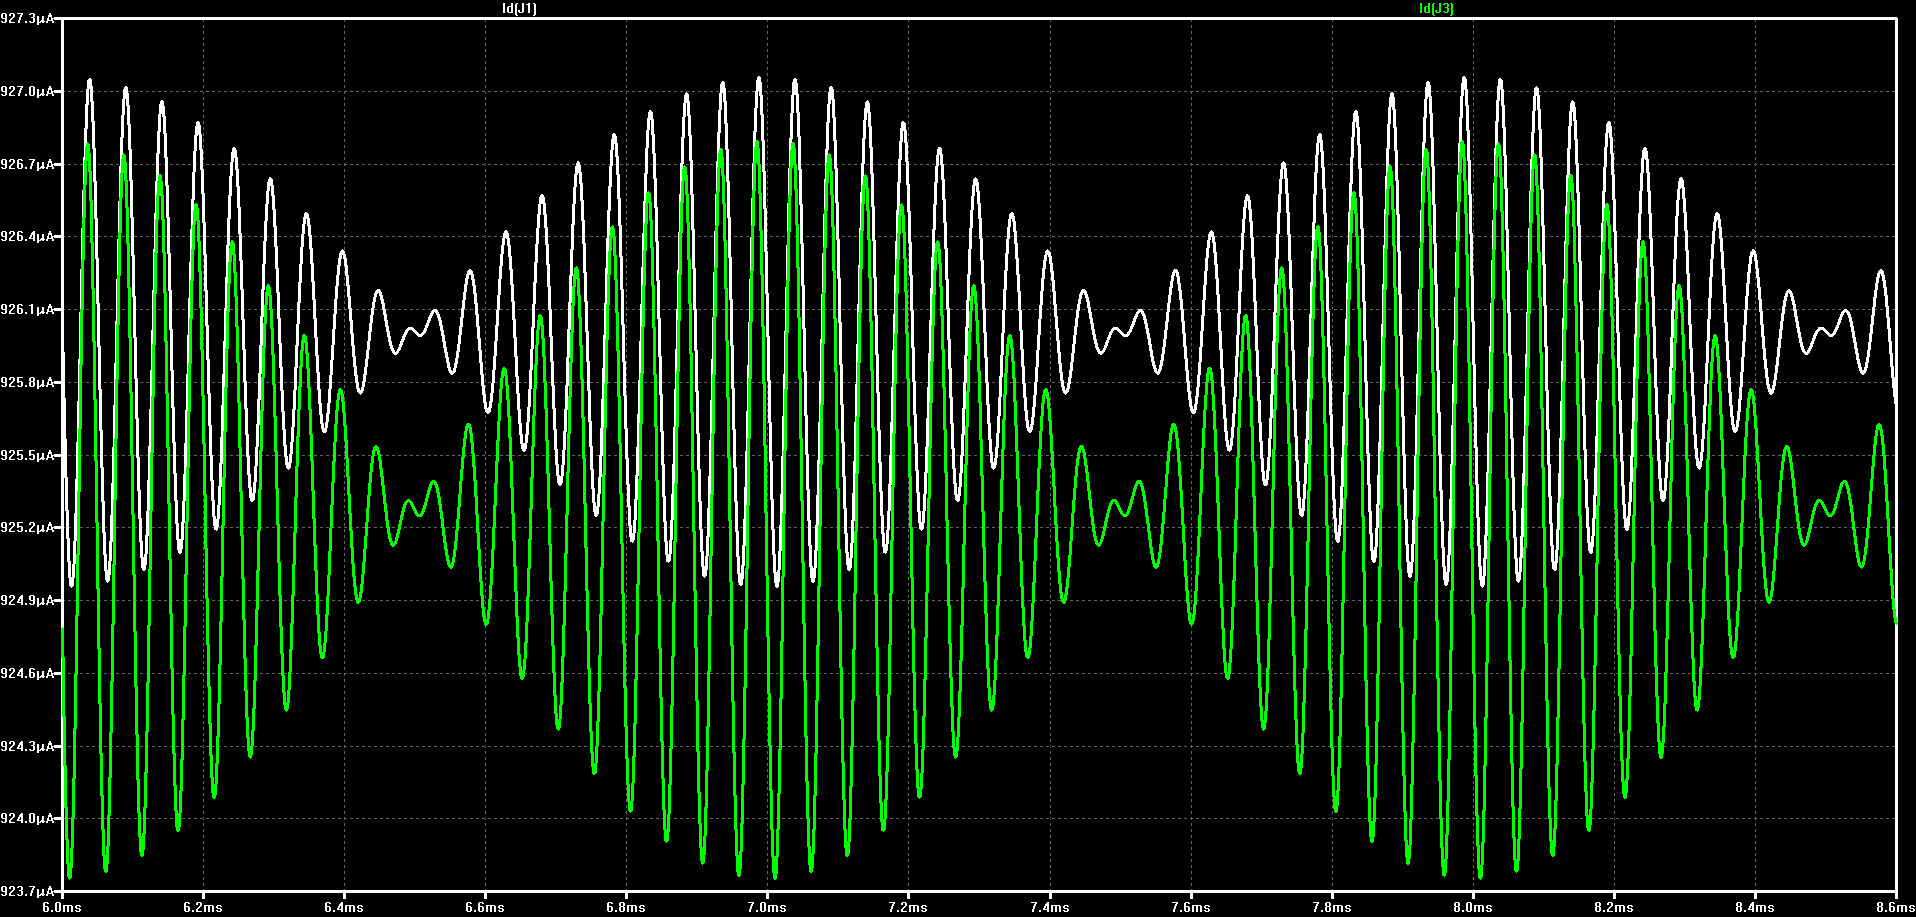Select the 8.6ms time axis label
Screen dimensions: 1916x917
1895,908
